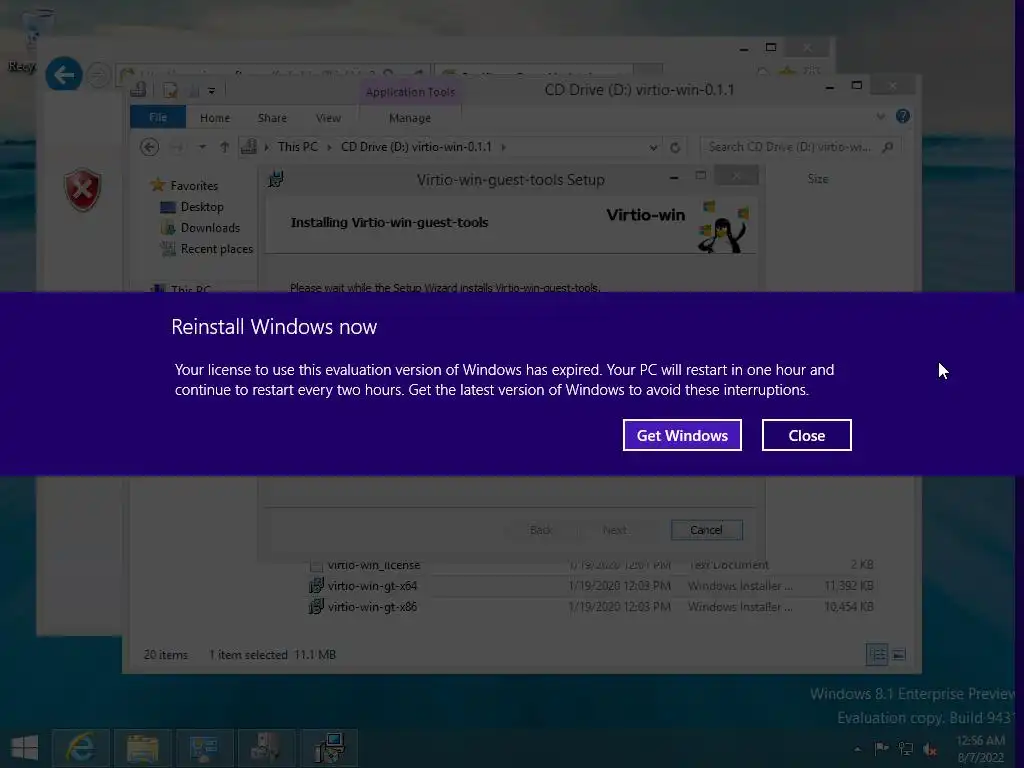Click the red shield error icon
1024x768 pixels.
coord(82,189)
